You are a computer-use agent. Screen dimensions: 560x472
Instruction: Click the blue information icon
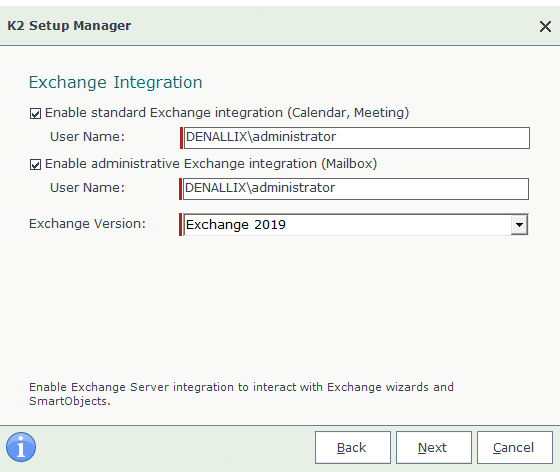[x=21, y=447]
